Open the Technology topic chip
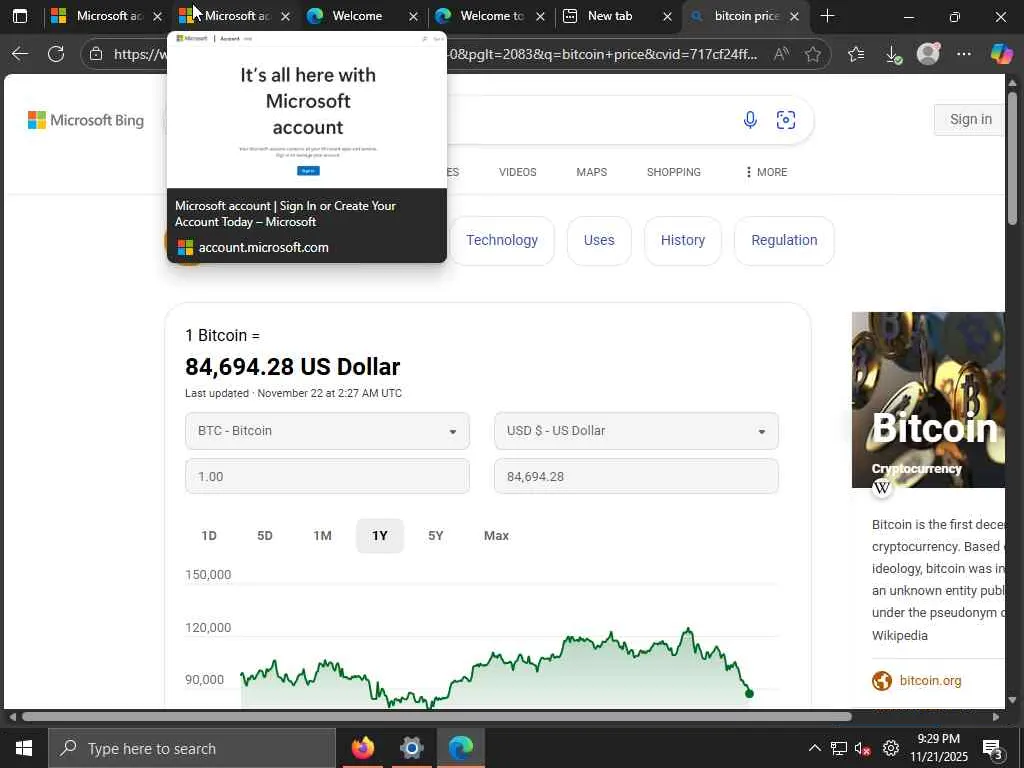Screen dimensions: 1024x768 tap(502, 240)
